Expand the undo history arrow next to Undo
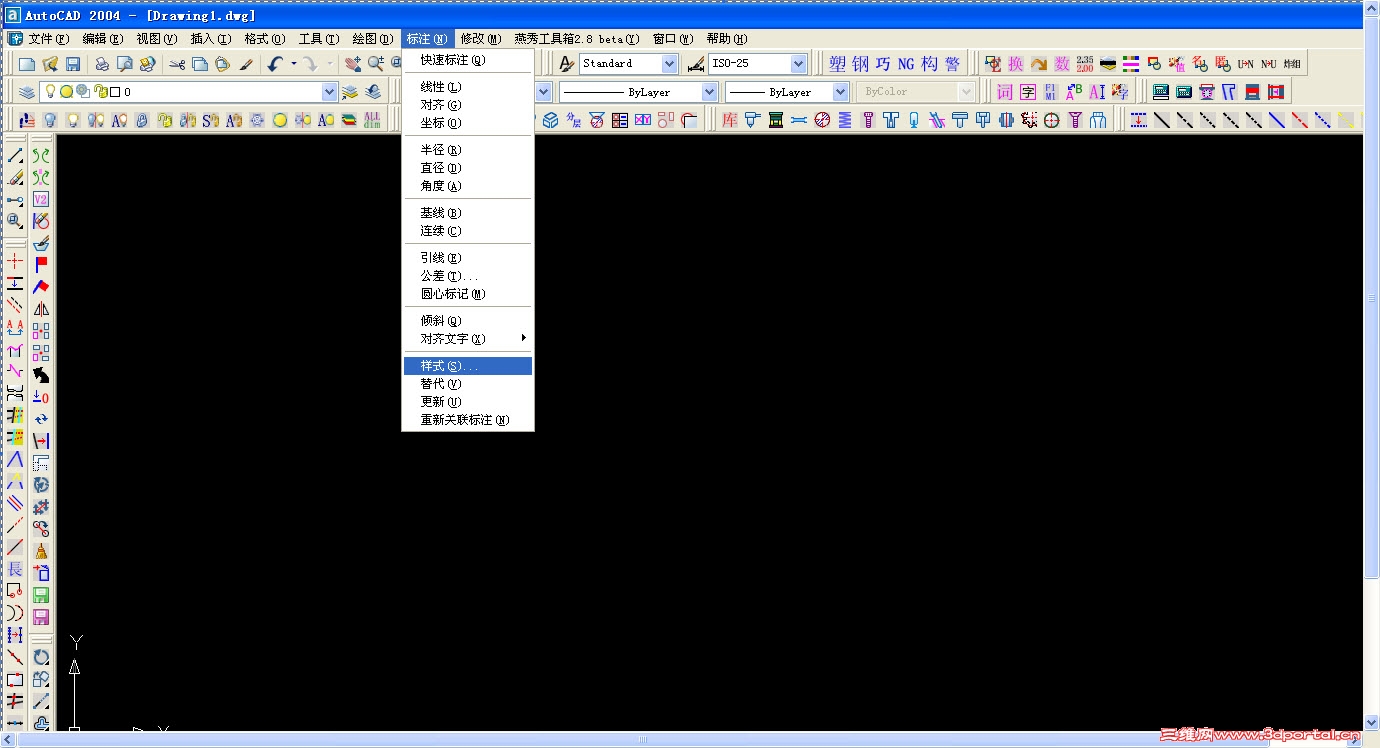This screenshot has height=748, width=1380. tap(294, 64)
